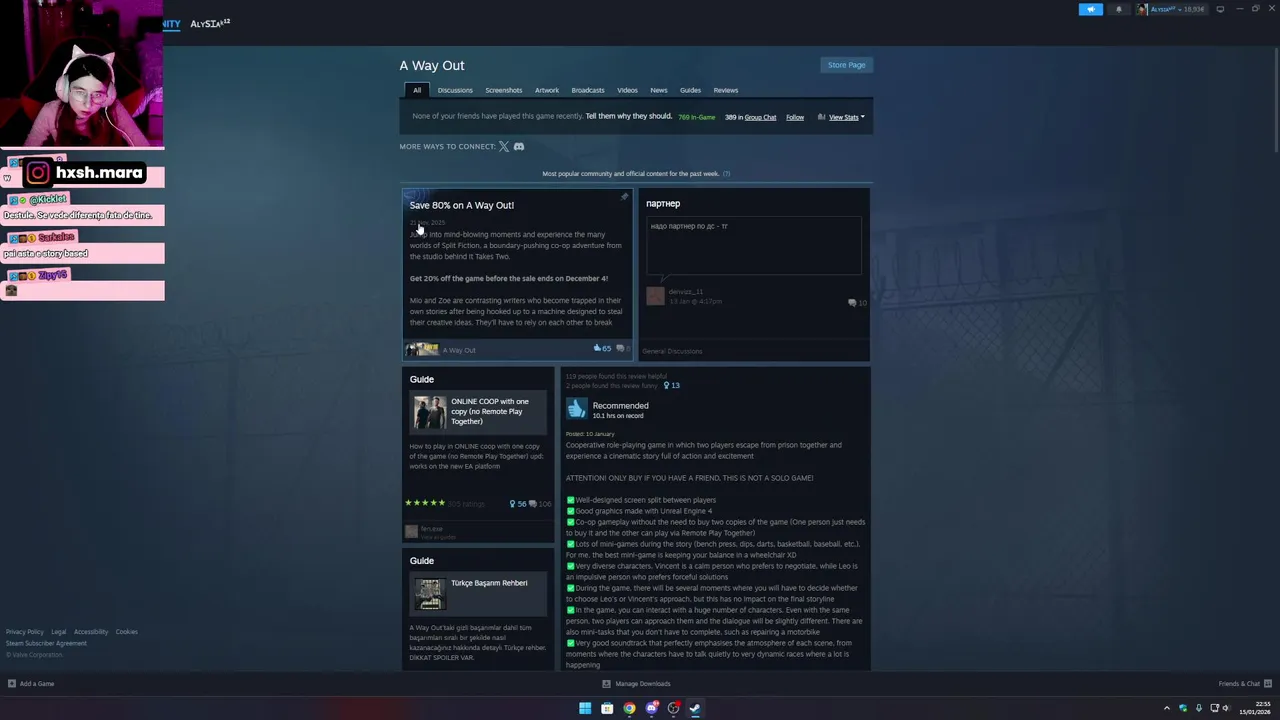Go to the Videos tab
1280x720 pixels.
tap(627, 90)
